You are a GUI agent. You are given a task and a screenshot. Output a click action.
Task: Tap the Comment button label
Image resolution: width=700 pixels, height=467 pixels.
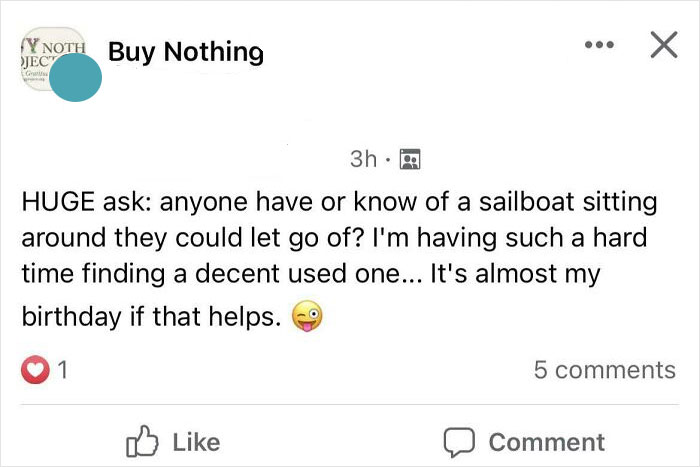(x=546, y=442)
